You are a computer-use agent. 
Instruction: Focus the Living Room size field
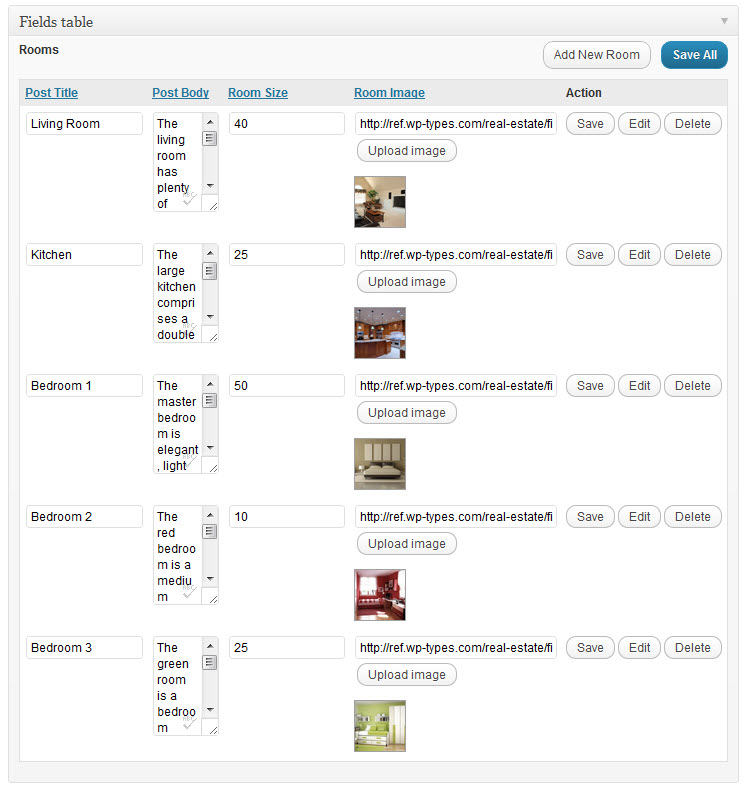coord(287,123)
